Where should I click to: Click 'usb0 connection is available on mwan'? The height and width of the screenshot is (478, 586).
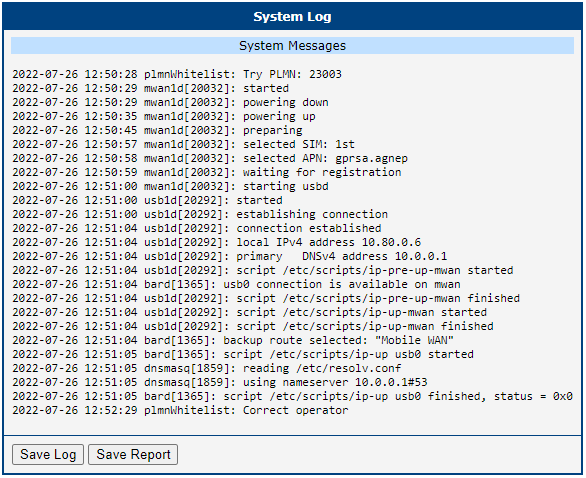[236, 284]
